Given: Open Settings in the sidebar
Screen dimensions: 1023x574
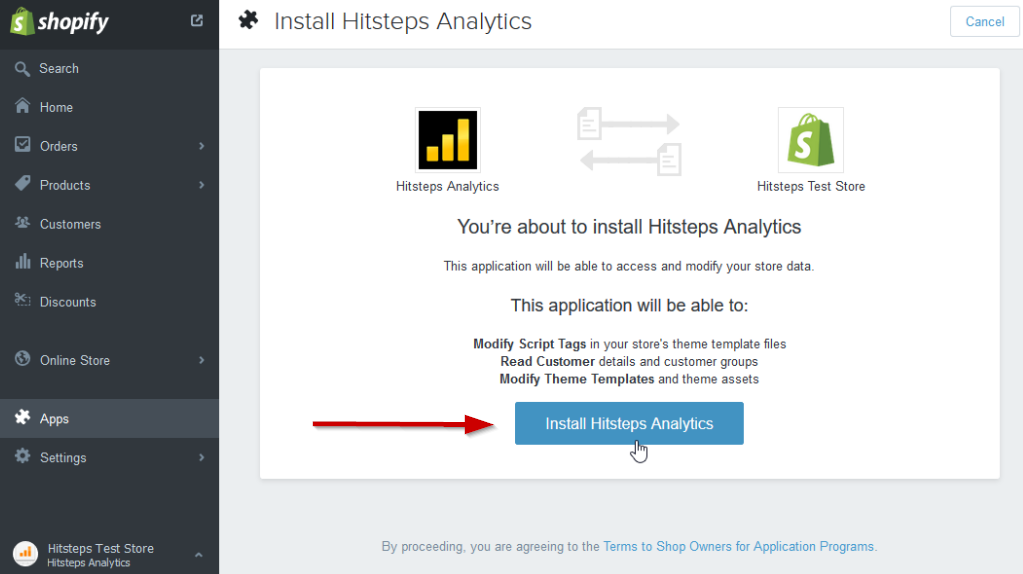Looking at the screenshot, I should tap(110, 458).
